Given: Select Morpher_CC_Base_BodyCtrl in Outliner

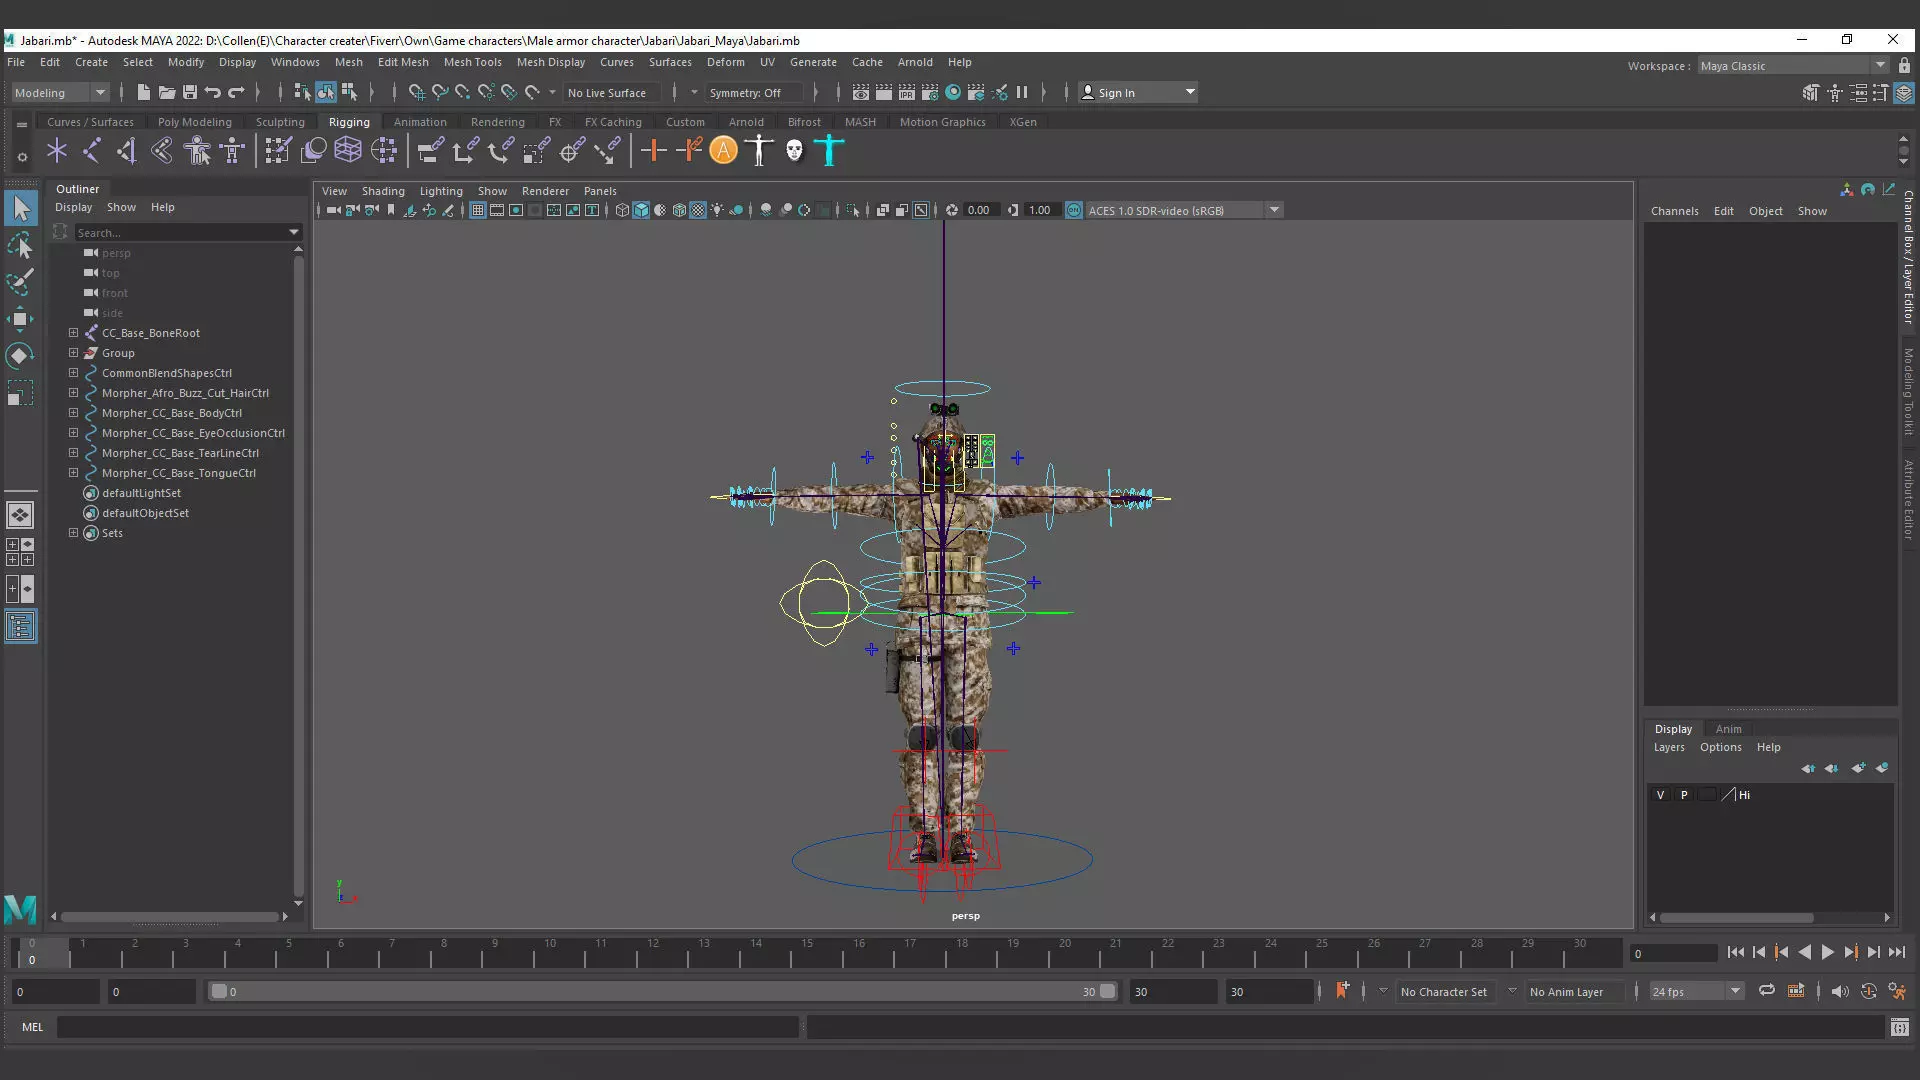Looking at the screenshot, I should [171, 413].
